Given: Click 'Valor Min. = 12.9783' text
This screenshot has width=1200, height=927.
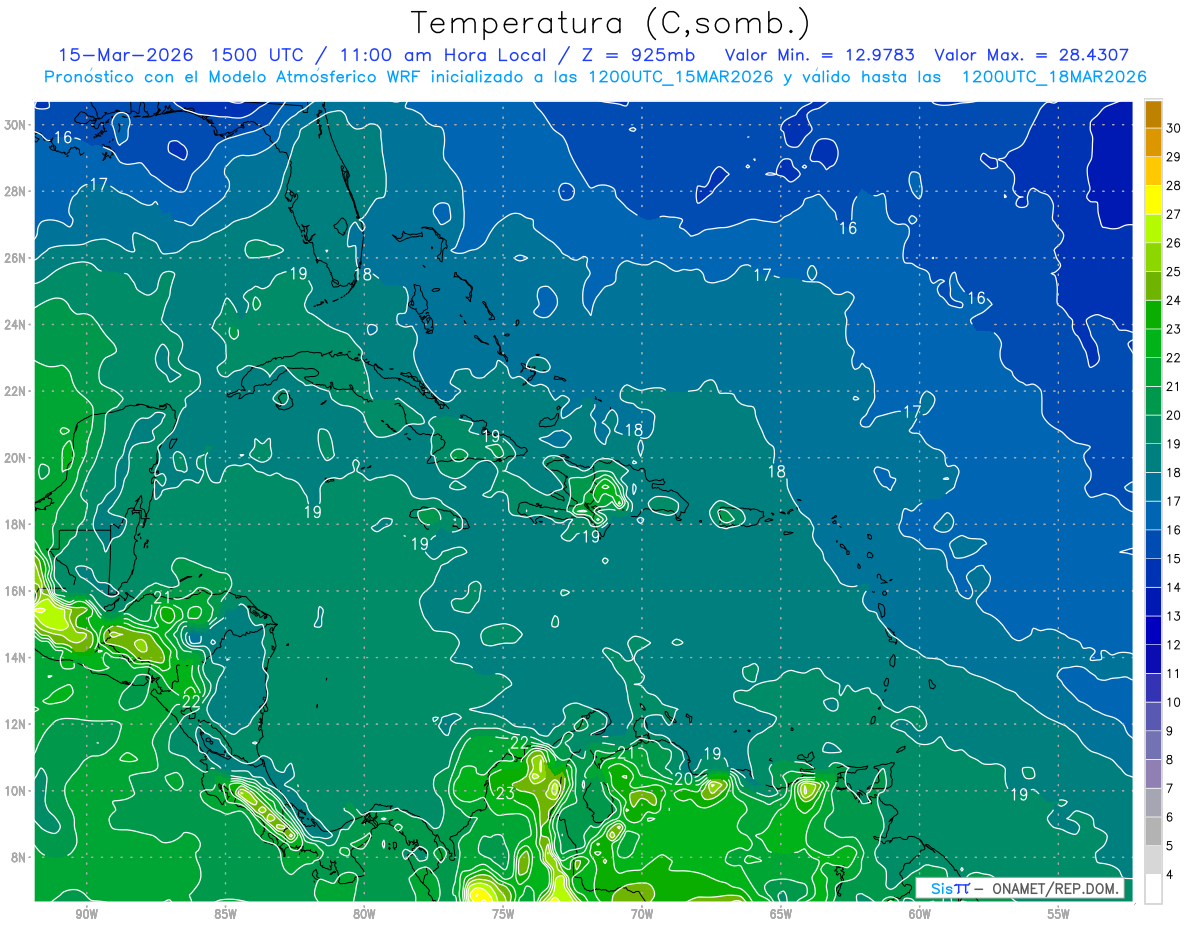Looking at the screenshot, I should pos(819,55).
